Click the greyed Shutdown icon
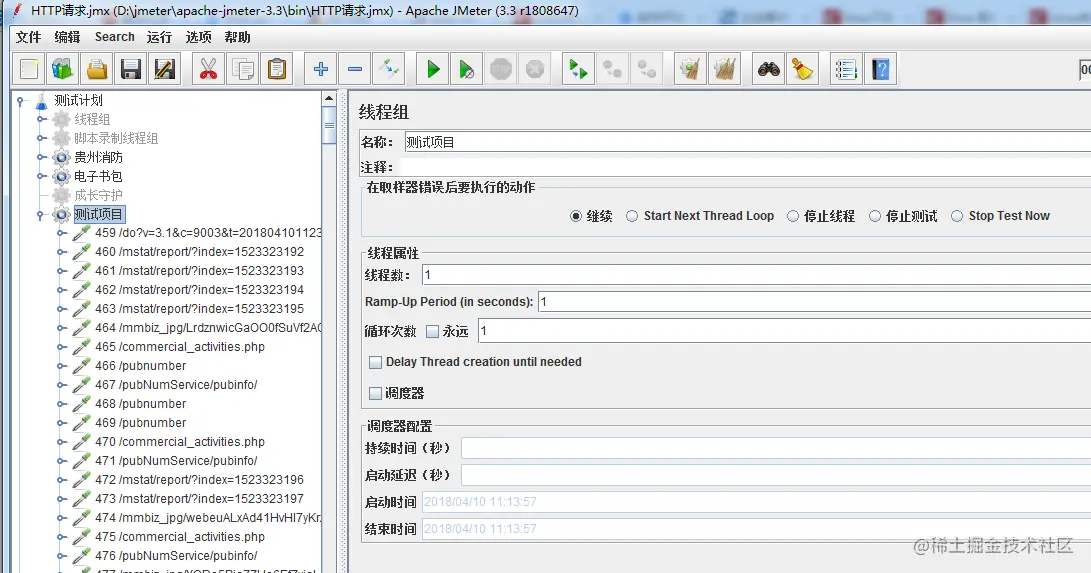Viewport: 1091px width, 573px height. pyautogui.click(x=535, y=69)
